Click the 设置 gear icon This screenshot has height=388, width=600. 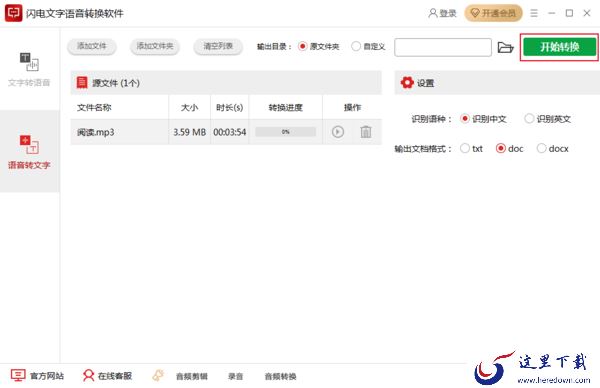click(x=407, y=83)
